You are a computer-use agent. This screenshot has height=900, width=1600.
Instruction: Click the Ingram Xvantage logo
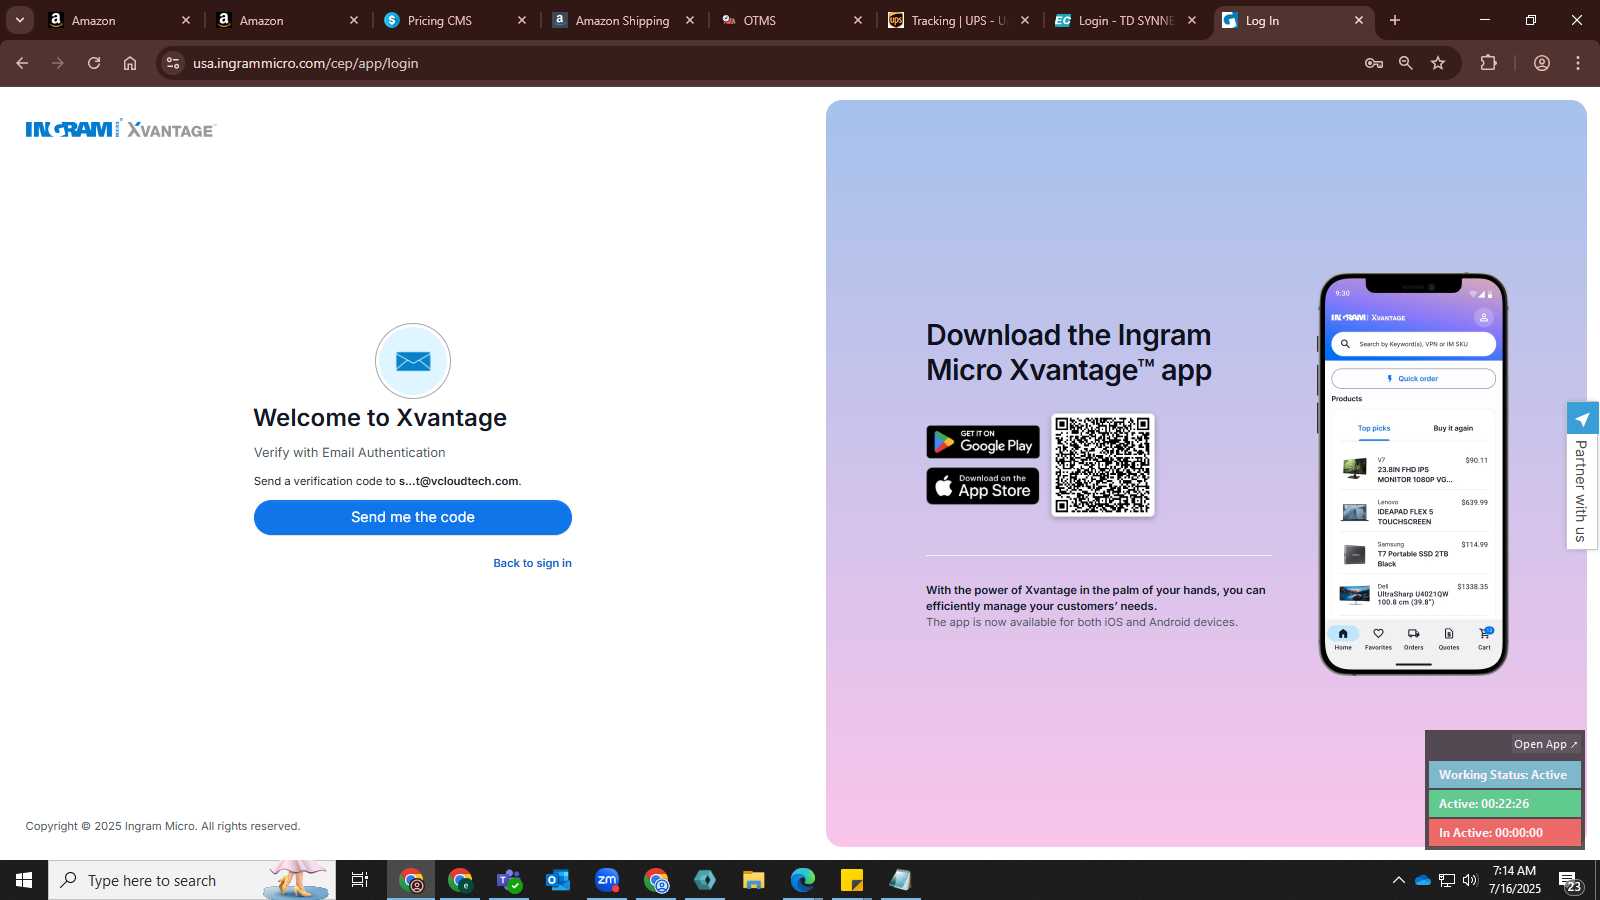tap(120, 129)
